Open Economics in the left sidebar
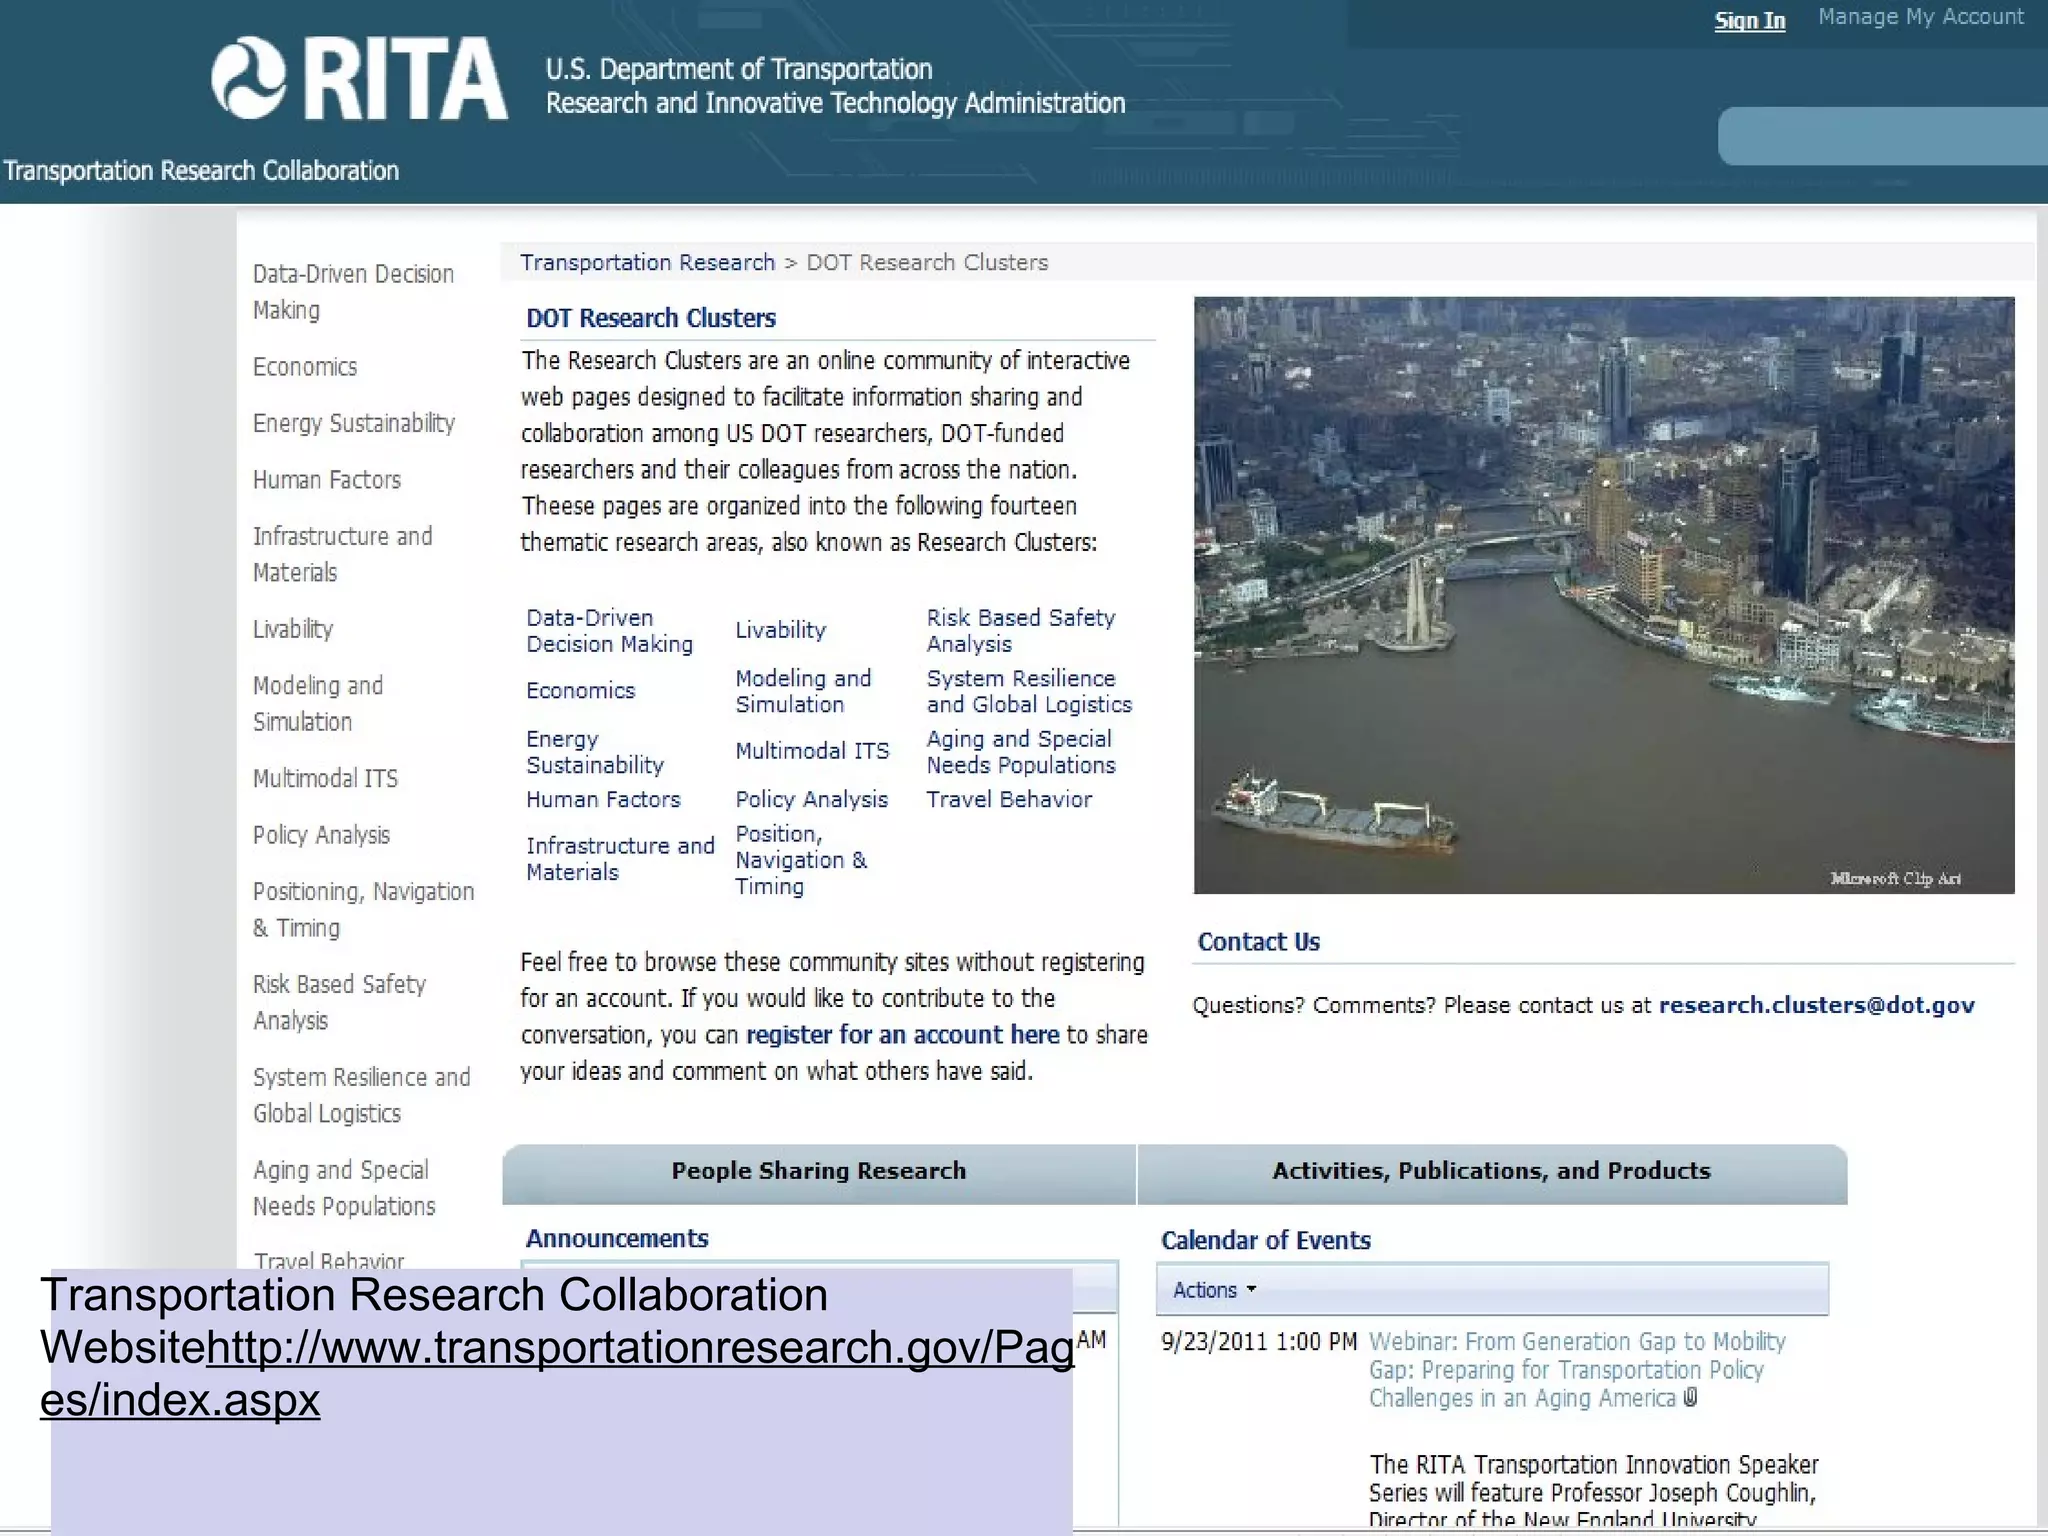2048x1536 pixels. [x=305, y=367]
